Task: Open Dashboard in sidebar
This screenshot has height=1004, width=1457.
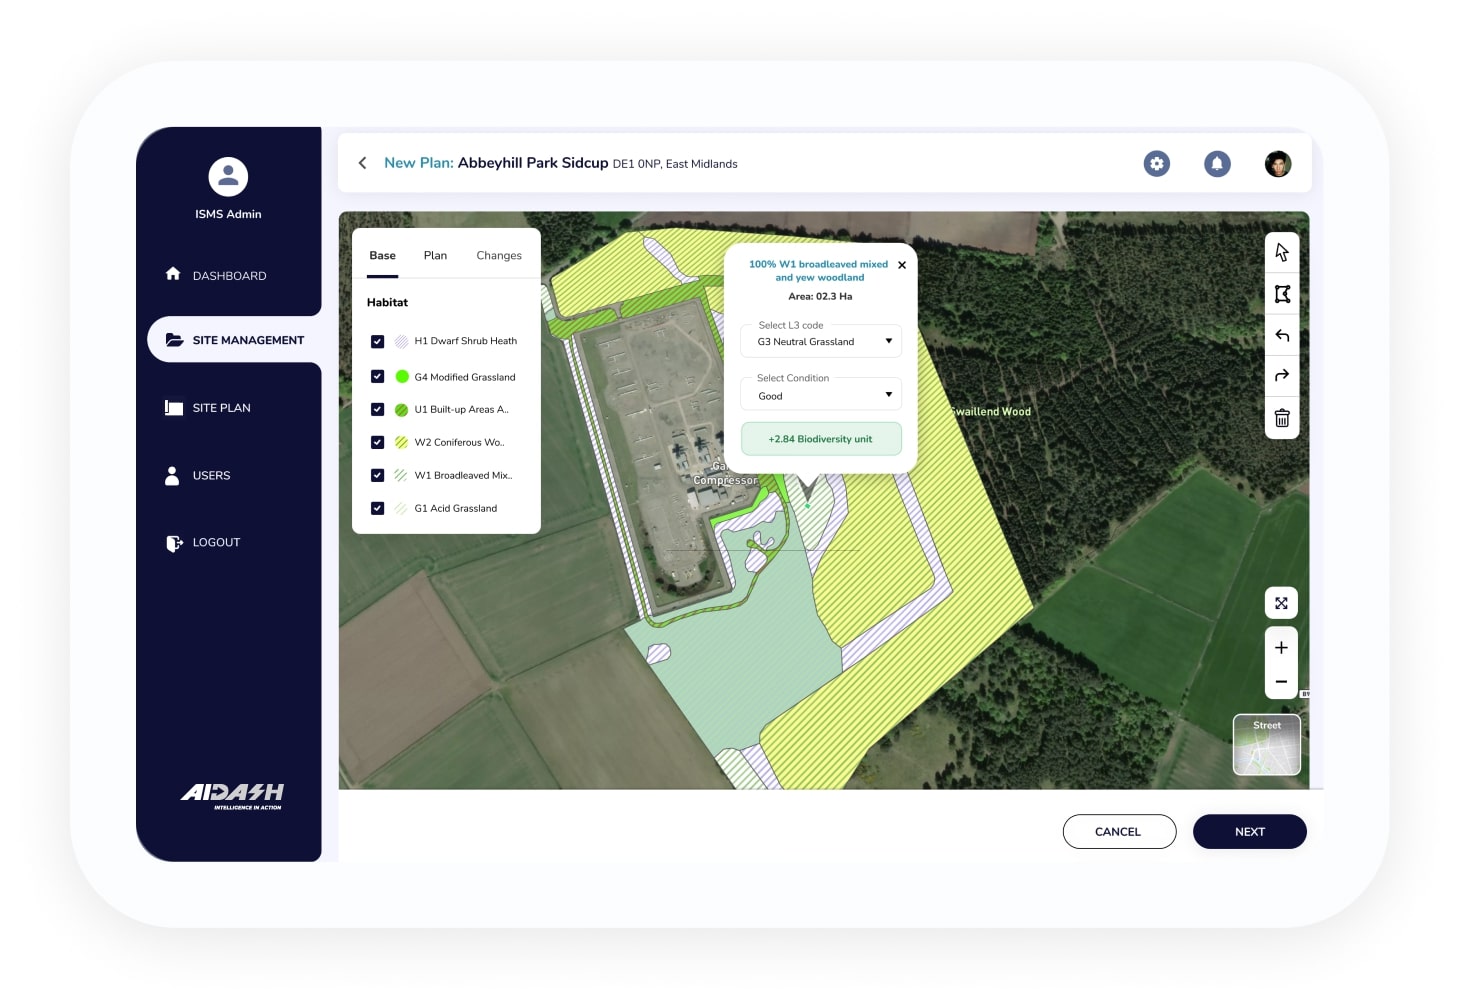Action: 229,276
